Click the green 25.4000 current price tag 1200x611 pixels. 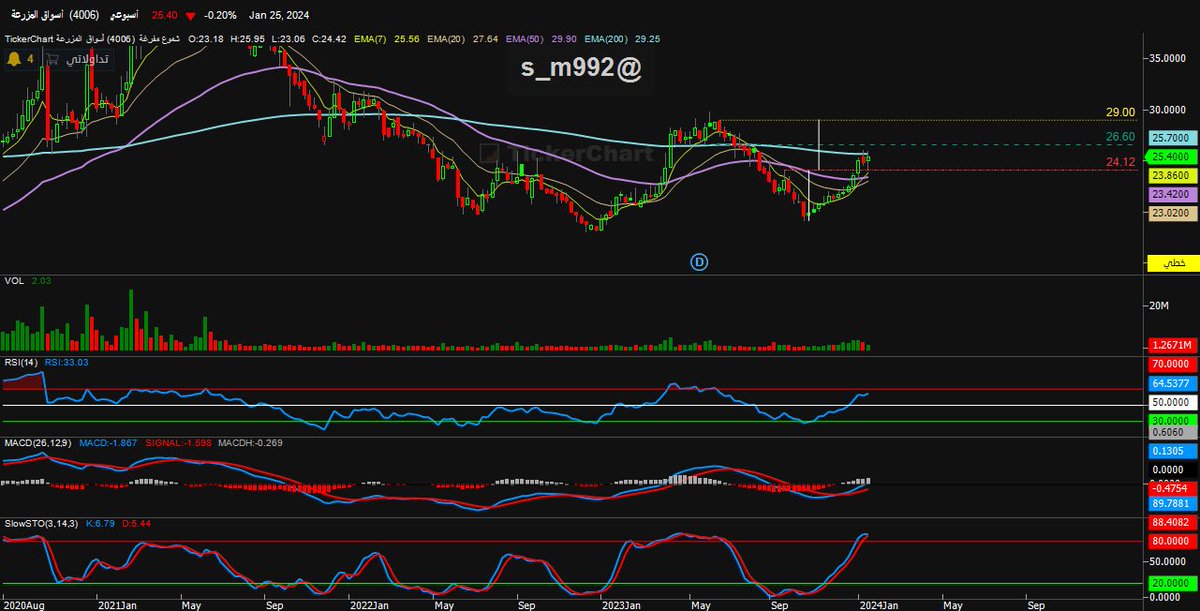click(x=1173, y=157)
